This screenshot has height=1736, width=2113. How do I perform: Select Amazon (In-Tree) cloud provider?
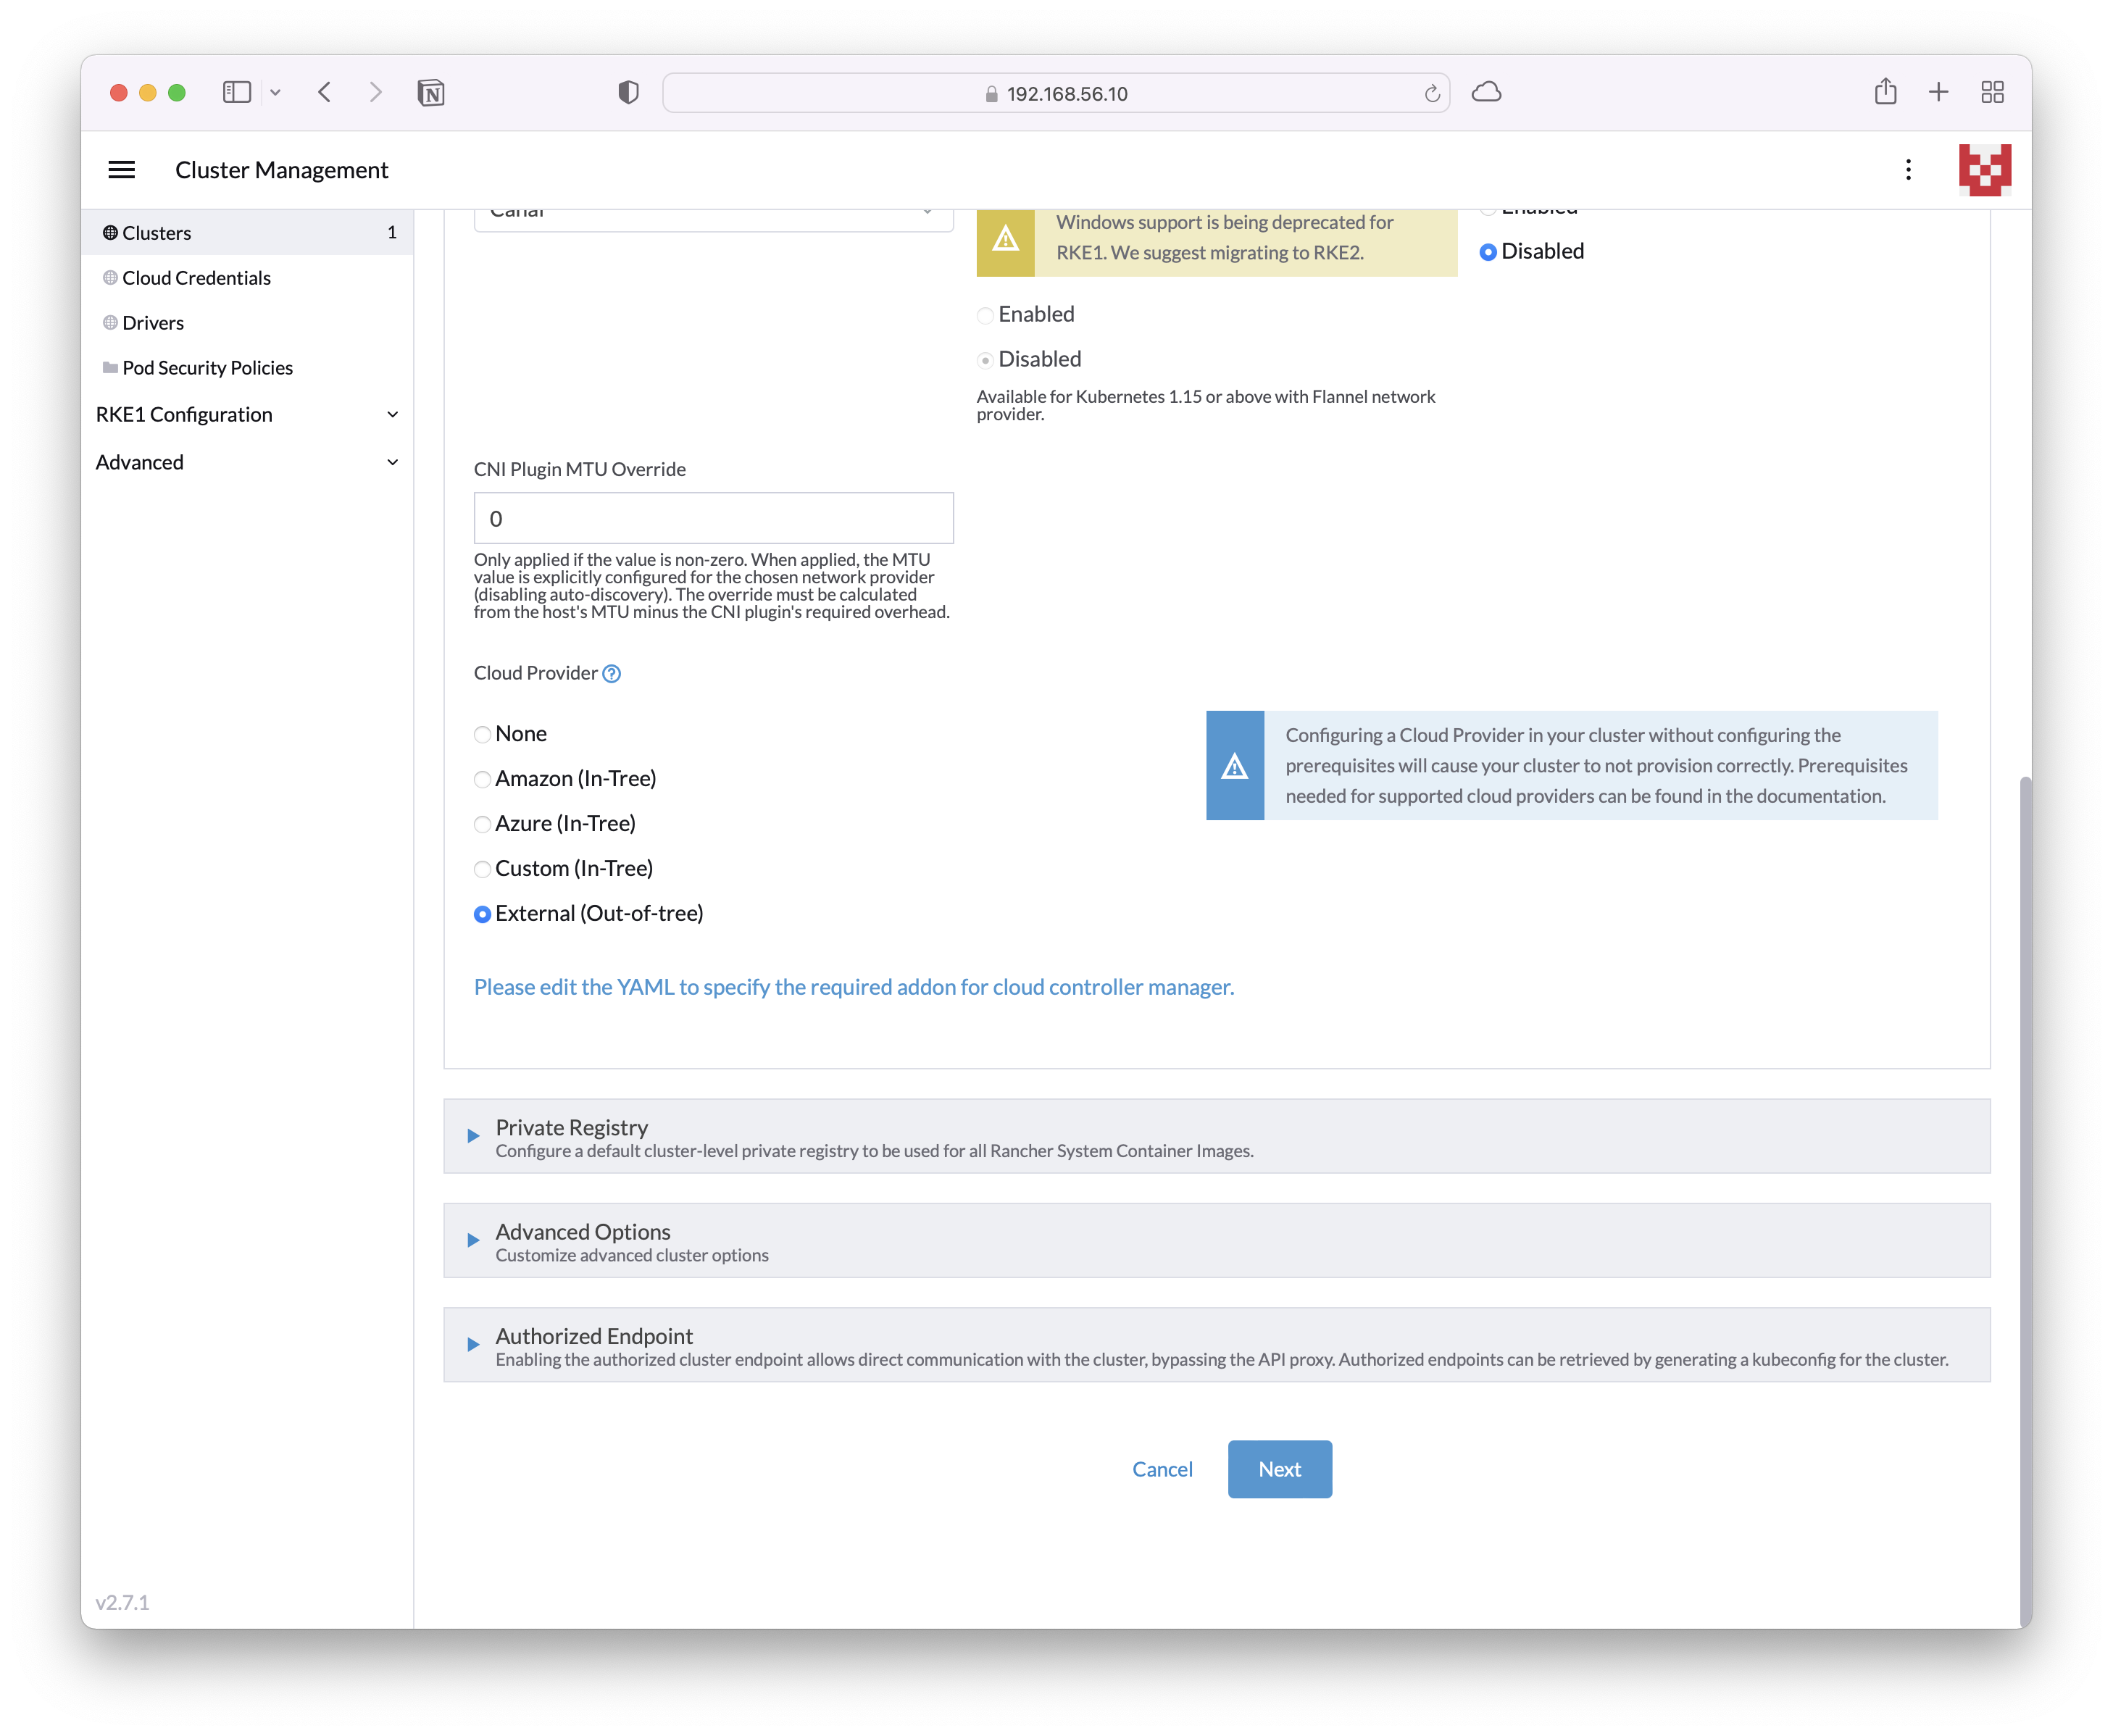(x=483, y=780)
